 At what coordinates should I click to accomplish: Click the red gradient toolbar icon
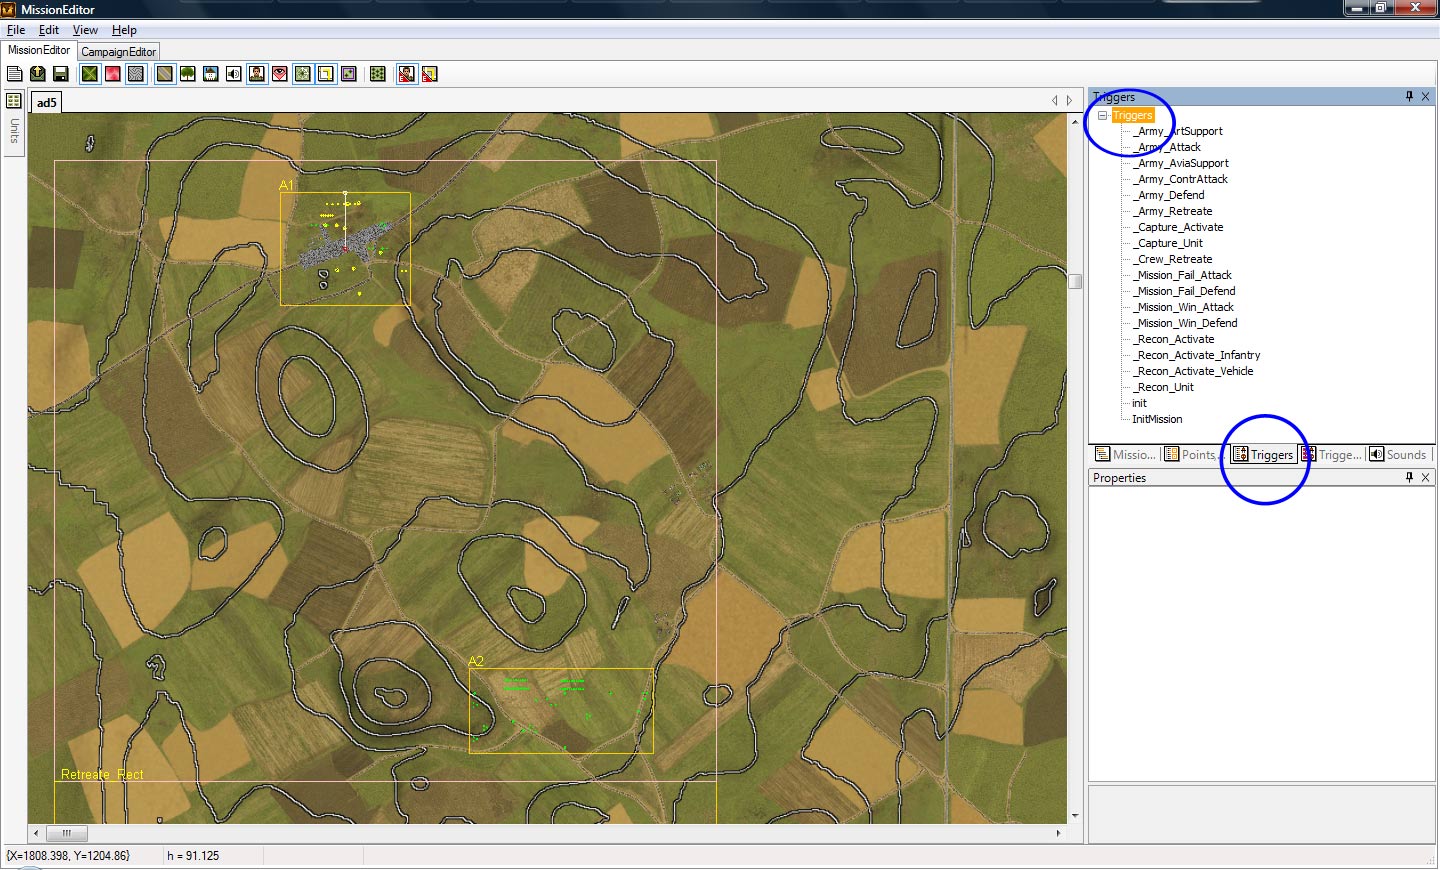[x=113, y=74]
